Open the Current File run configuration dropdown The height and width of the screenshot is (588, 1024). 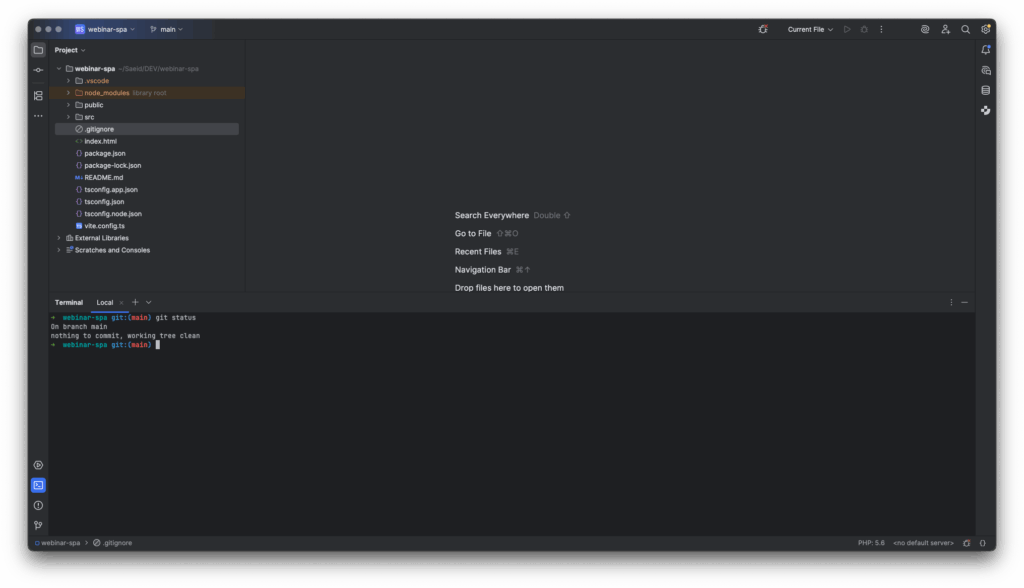tap(810, 29)
